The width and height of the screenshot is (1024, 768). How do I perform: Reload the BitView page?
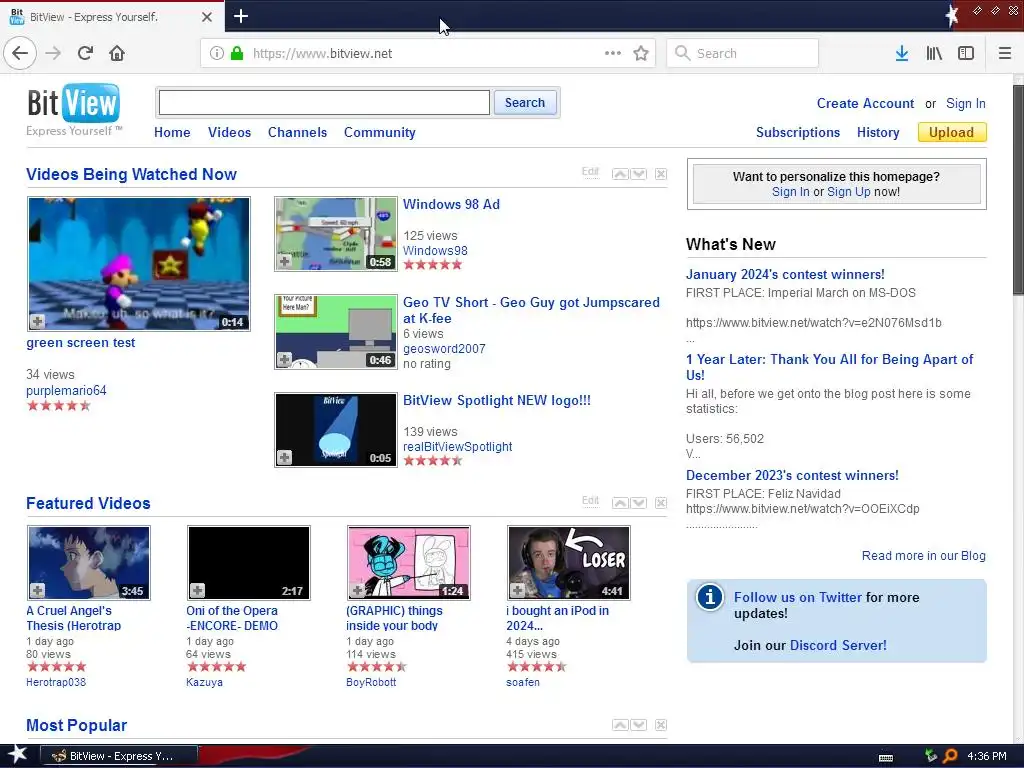(86, 53)
